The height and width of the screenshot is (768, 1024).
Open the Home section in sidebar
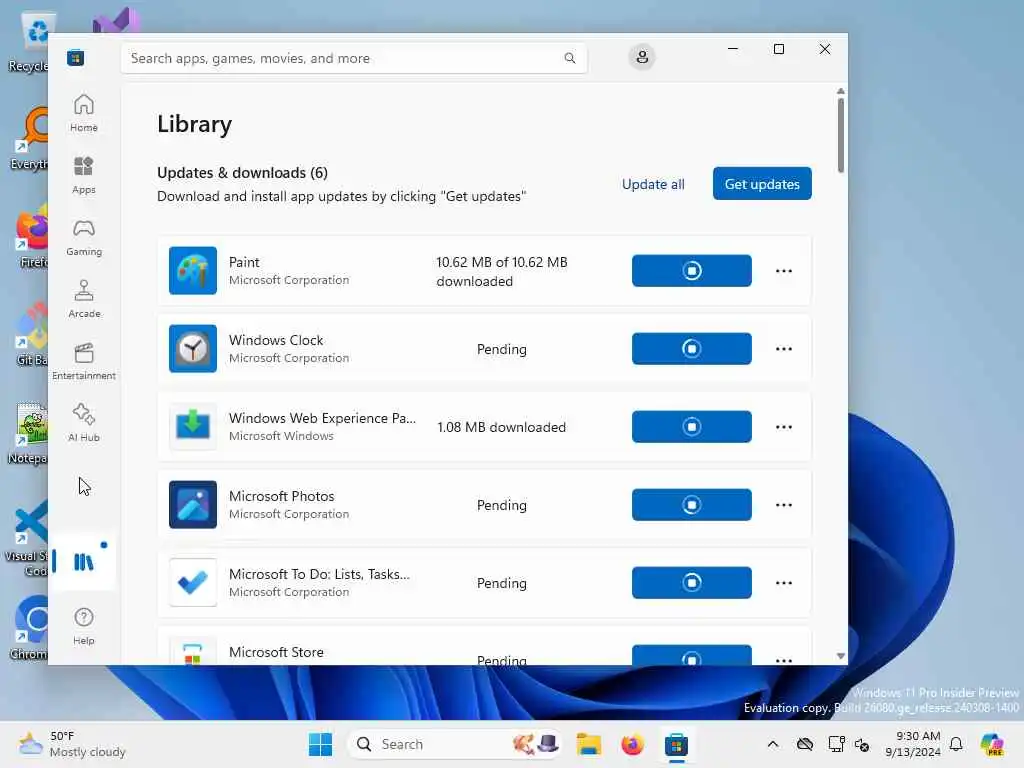point(84,113)
